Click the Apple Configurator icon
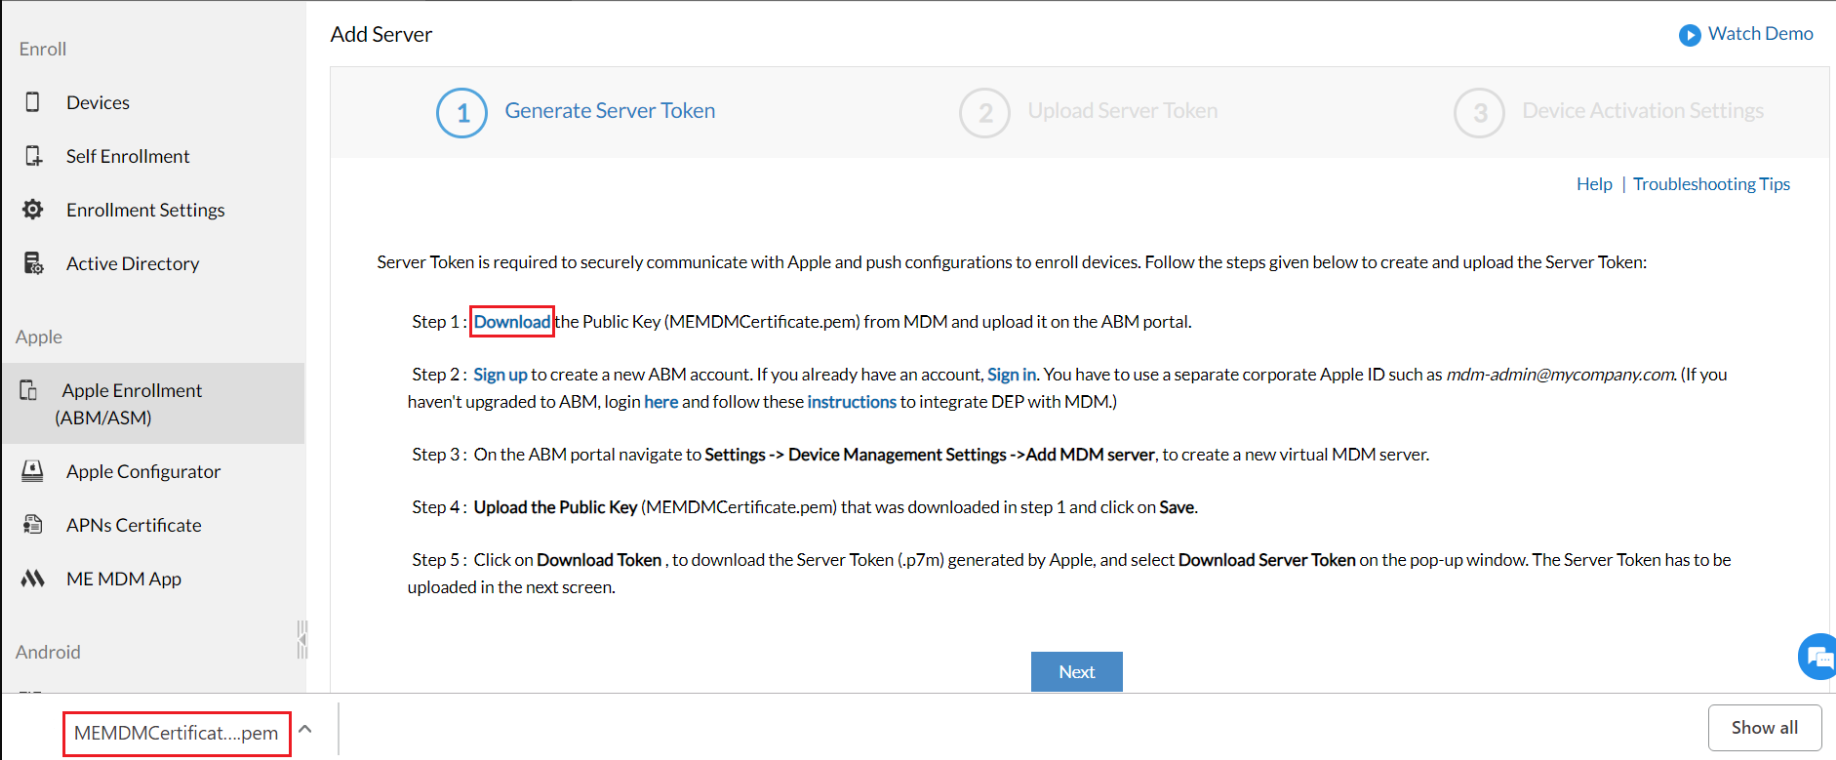The height and width of the screenshot is (760, 1836). [x=33, y=471]
